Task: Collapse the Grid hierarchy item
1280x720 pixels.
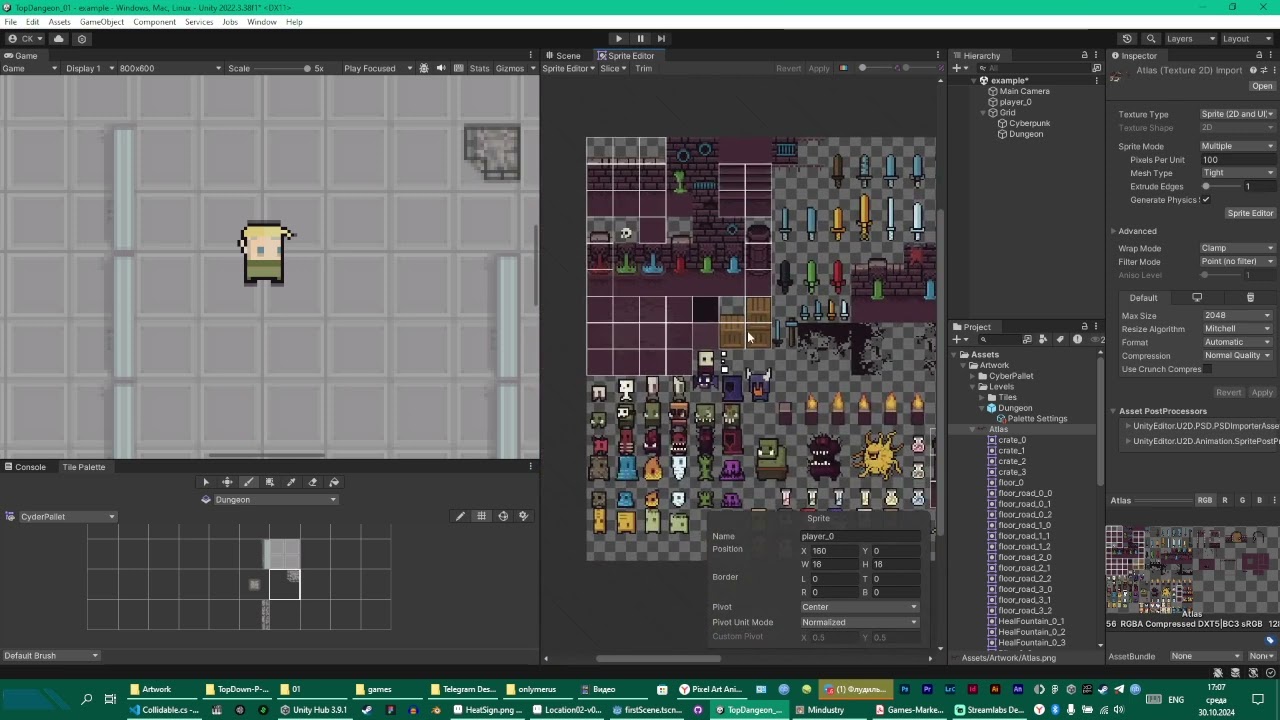Action: tap(983, 113)
